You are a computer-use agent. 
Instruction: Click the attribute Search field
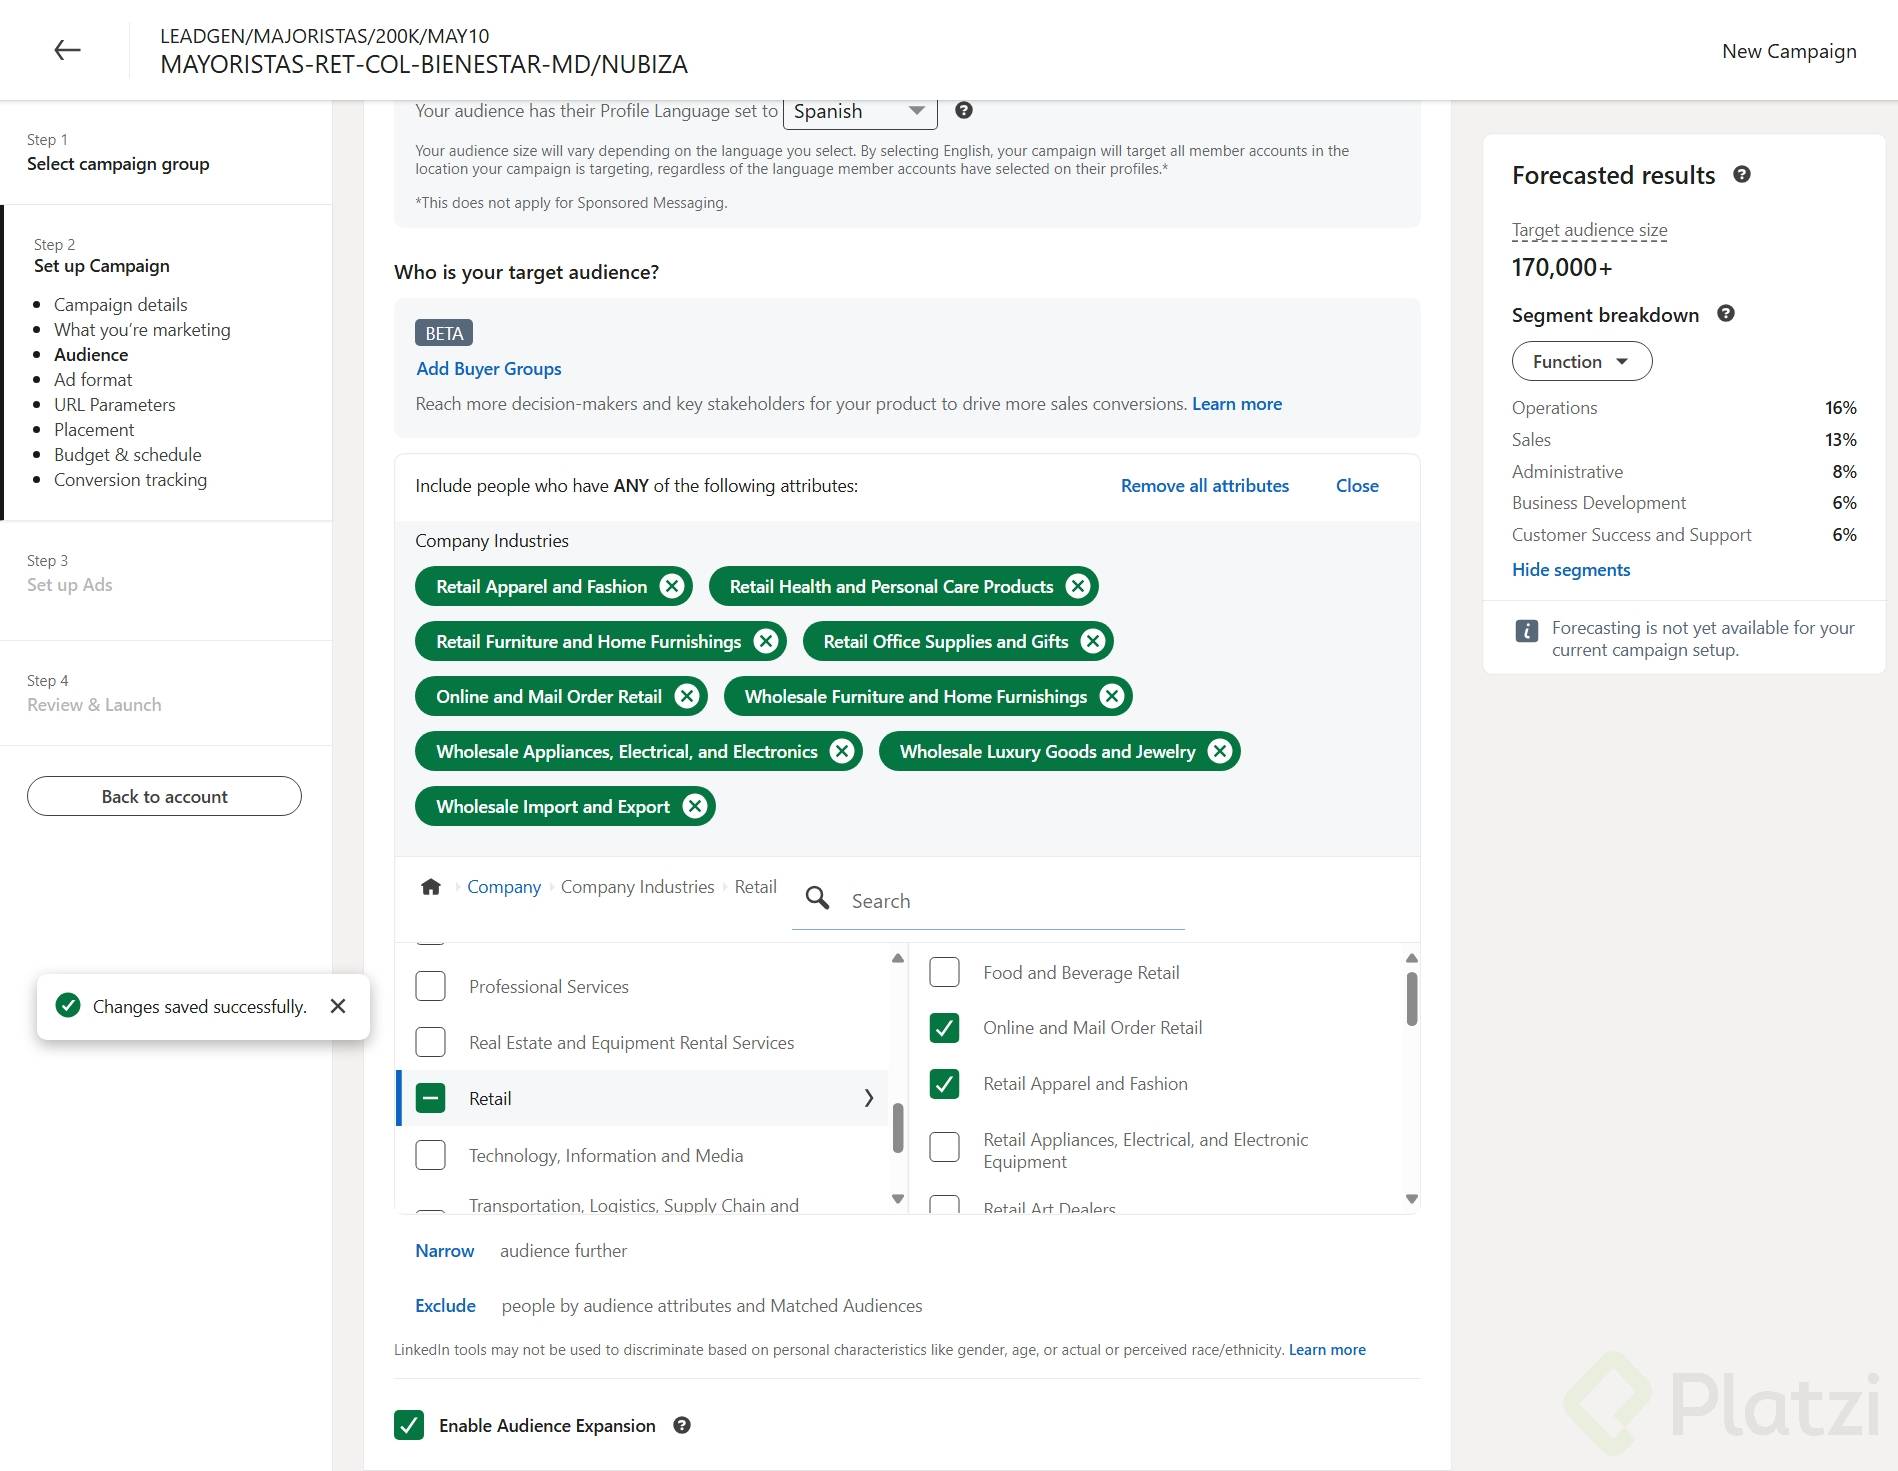[1010, 901]
